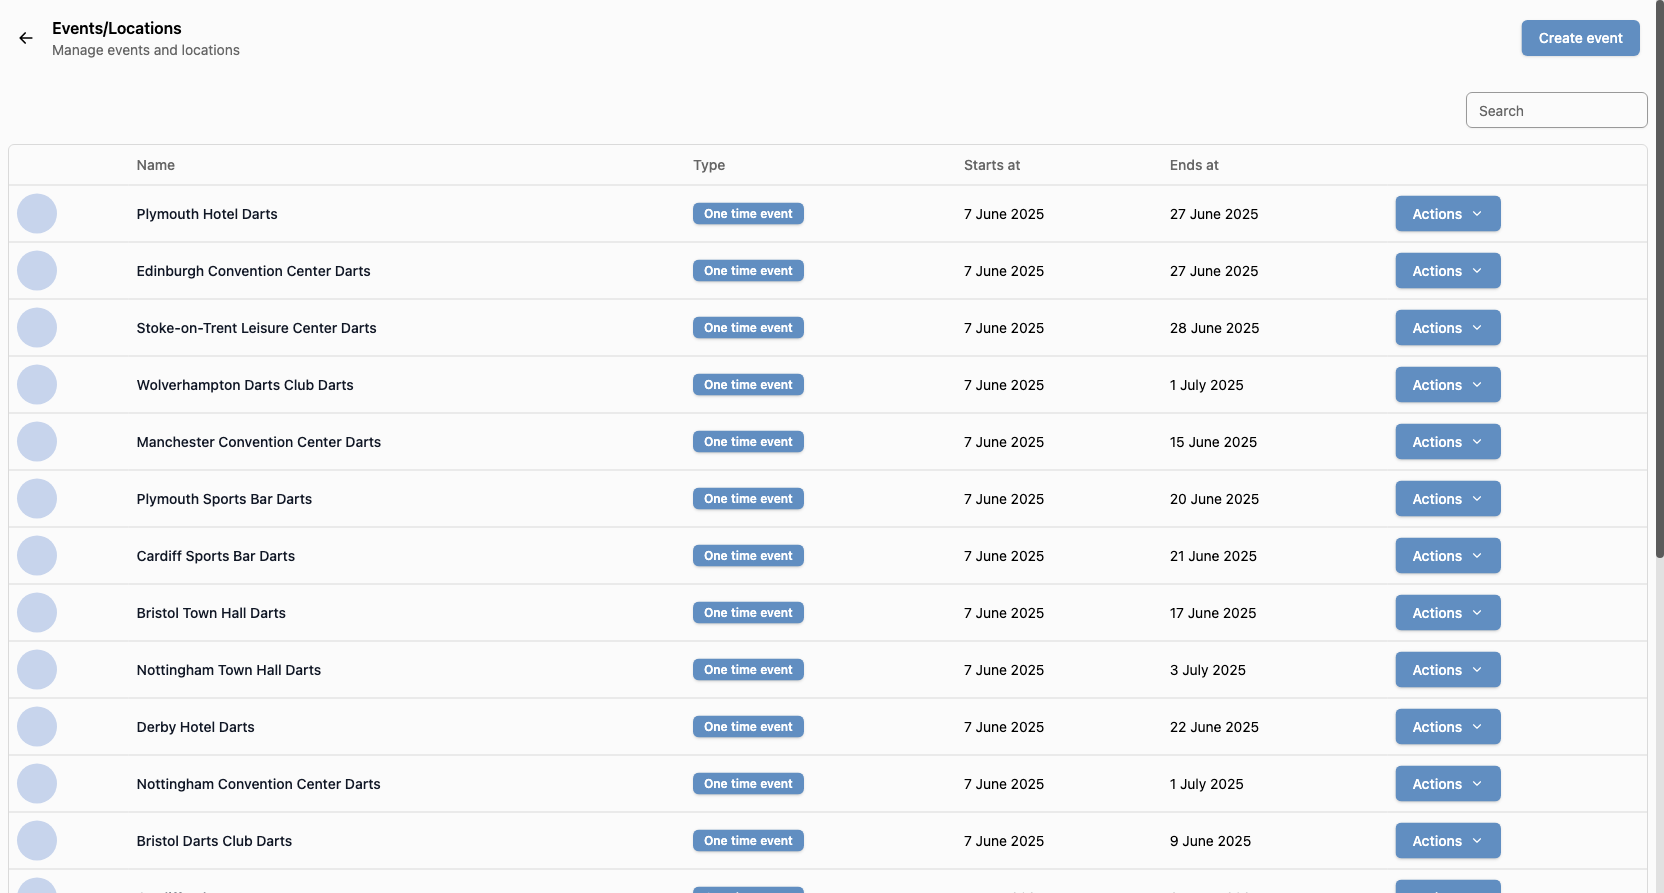Click the Search input field

pyautogui.click(x=1555, y=111)
